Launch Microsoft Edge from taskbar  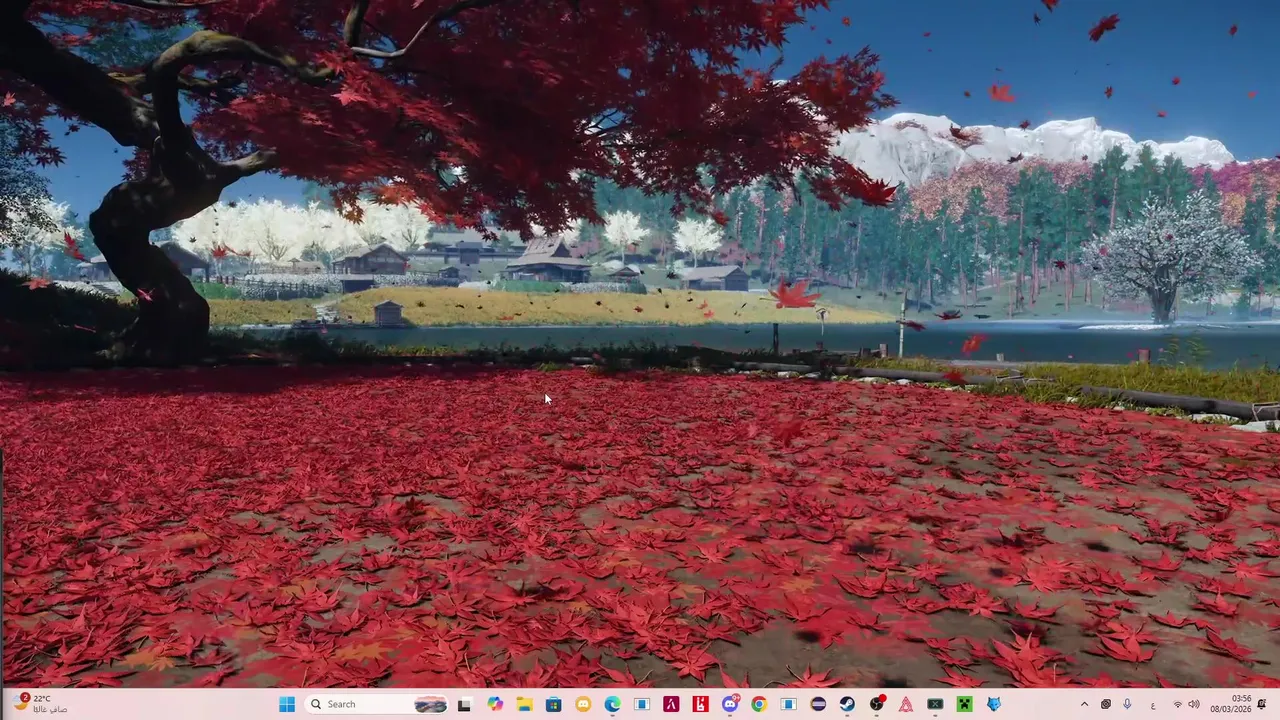(612, 704)
